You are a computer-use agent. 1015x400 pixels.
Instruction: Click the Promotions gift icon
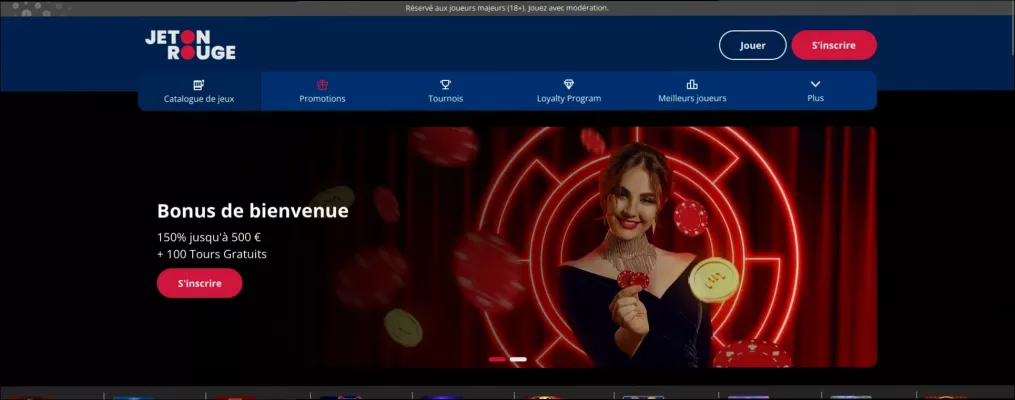pos(322,85)
